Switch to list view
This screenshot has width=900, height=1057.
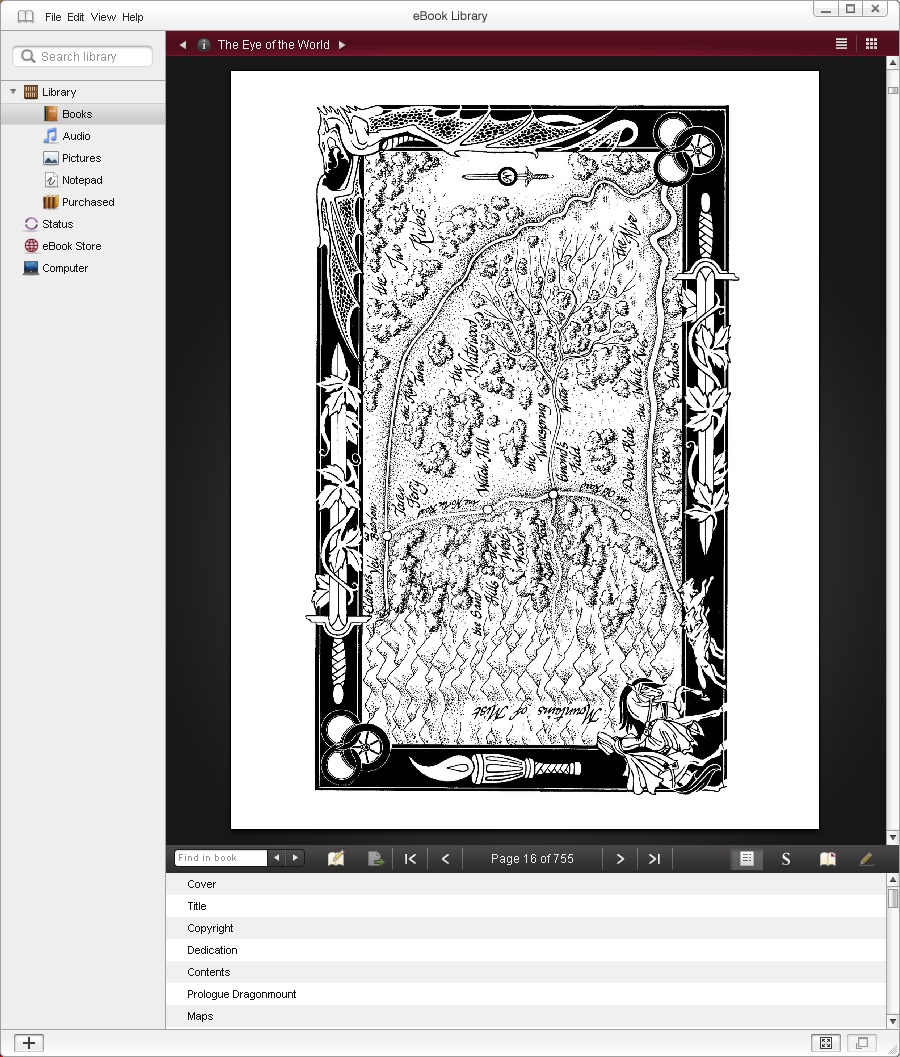tap(841, 44)
